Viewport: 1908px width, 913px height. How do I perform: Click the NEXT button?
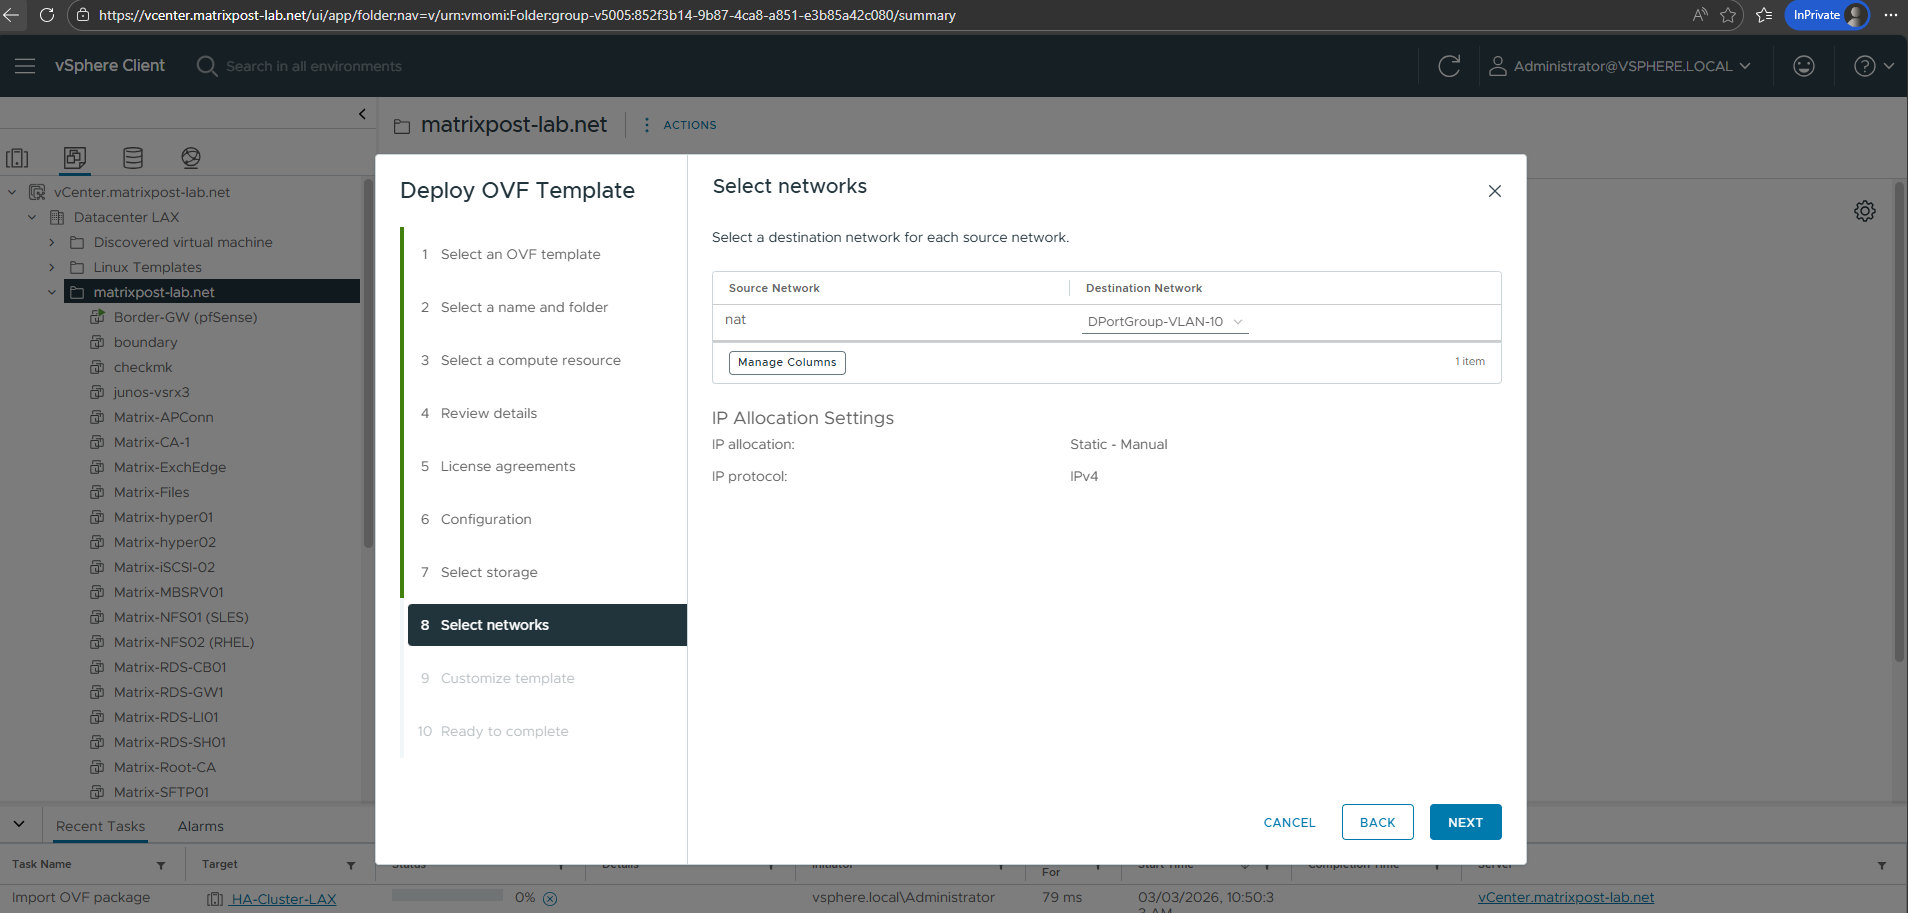1465,822
